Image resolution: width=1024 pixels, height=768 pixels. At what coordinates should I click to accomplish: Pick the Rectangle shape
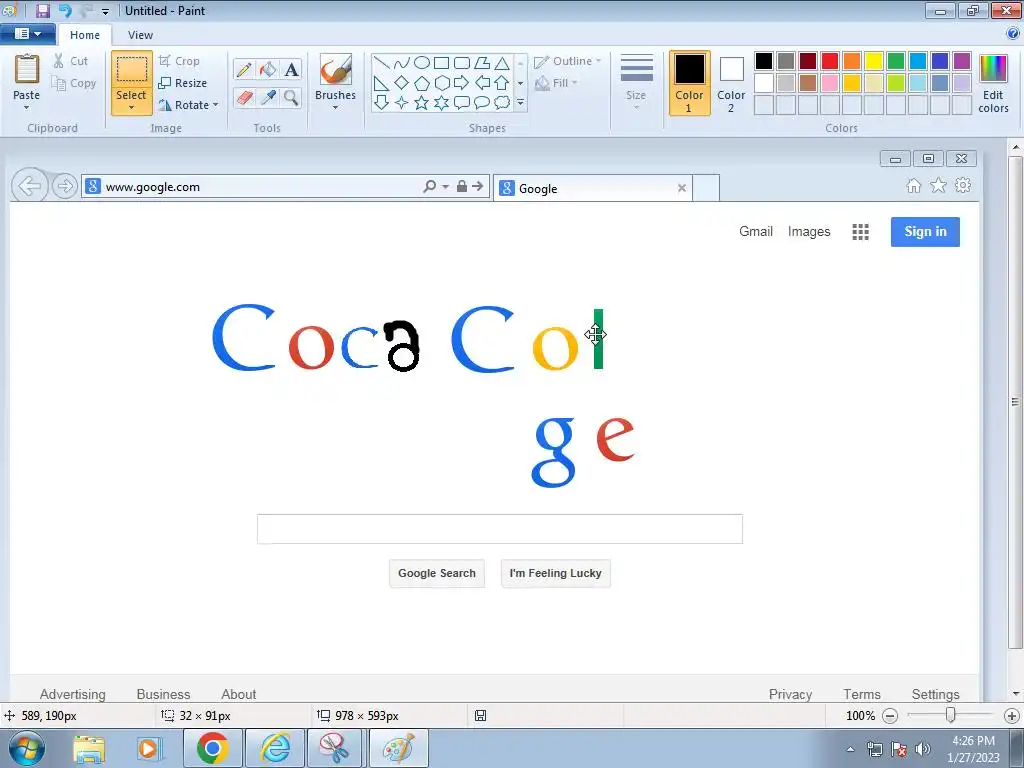(442, 63)
